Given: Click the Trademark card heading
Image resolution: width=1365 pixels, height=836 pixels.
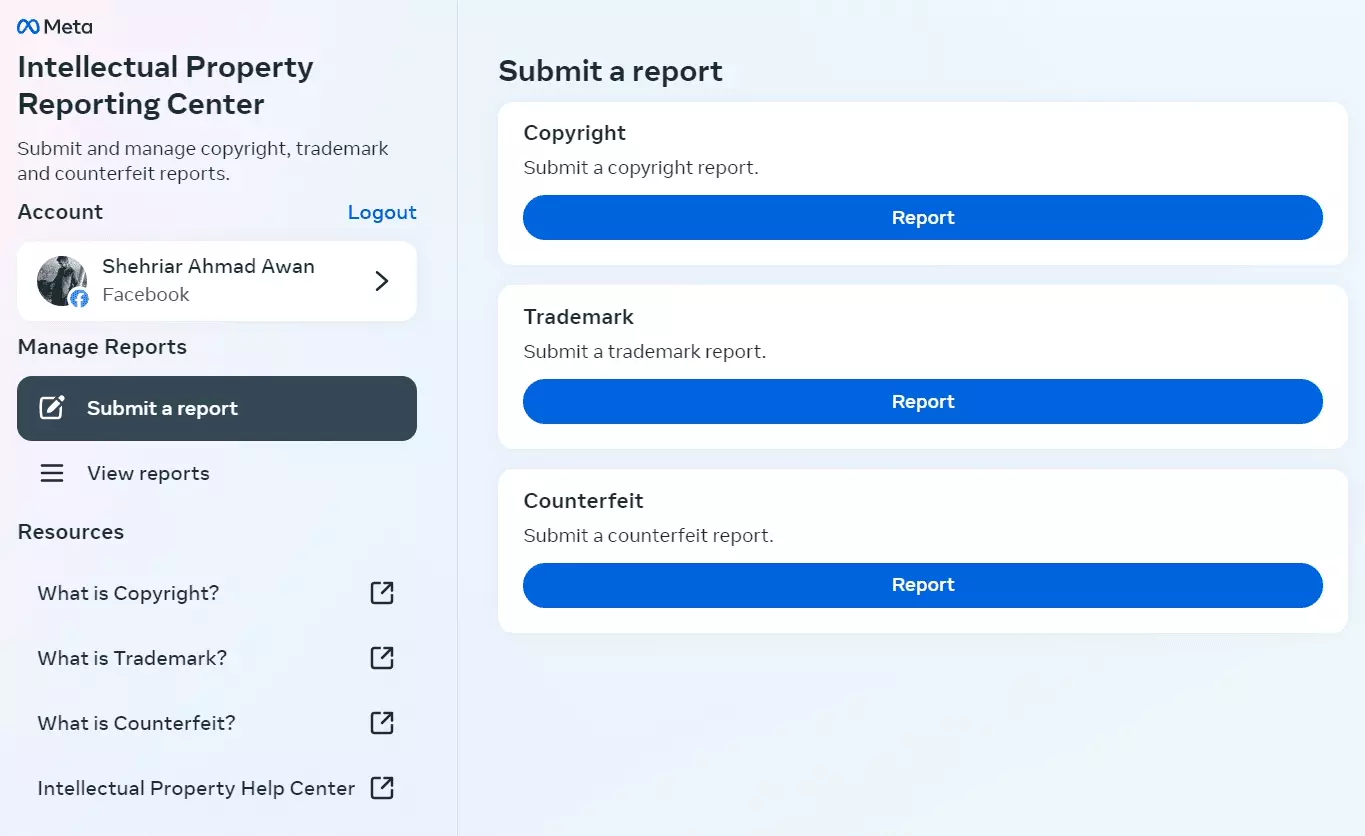Looking at the screenshot, I should [578, 317].
